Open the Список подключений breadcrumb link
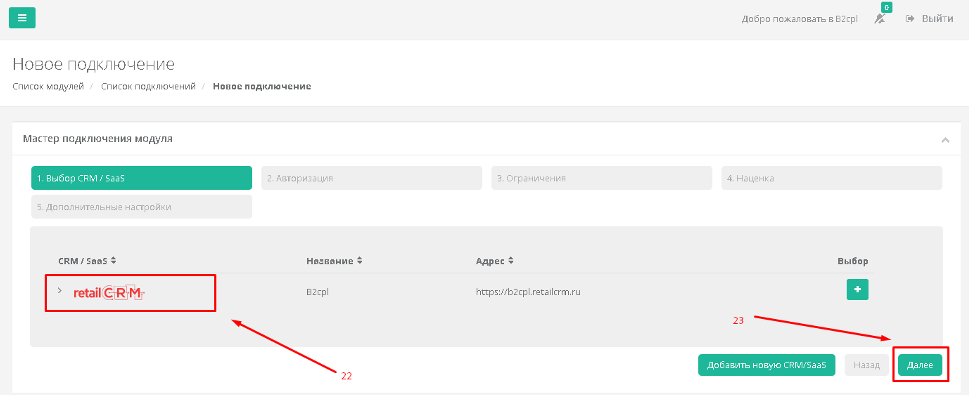Viewport: 969px width, 395px height. 148,86
